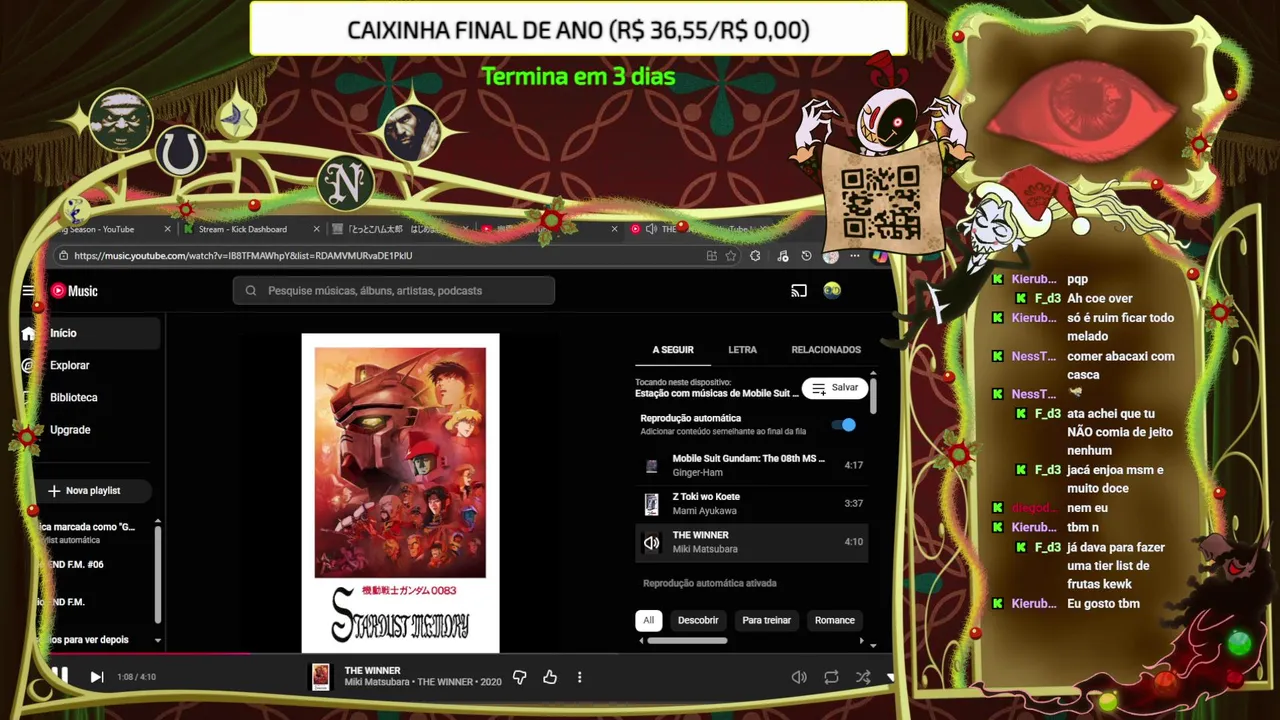Like THE WINNER song

550,677
